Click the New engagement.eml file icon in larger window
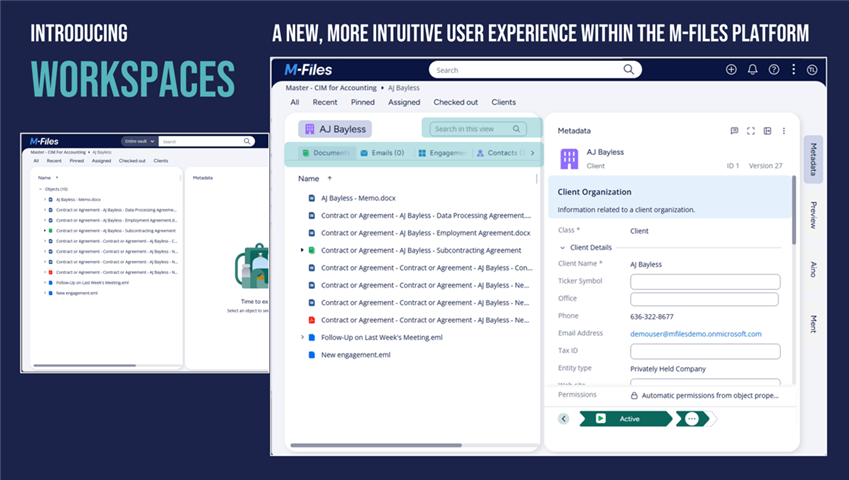Screen dimensions: 849x480 click(311, 354)
